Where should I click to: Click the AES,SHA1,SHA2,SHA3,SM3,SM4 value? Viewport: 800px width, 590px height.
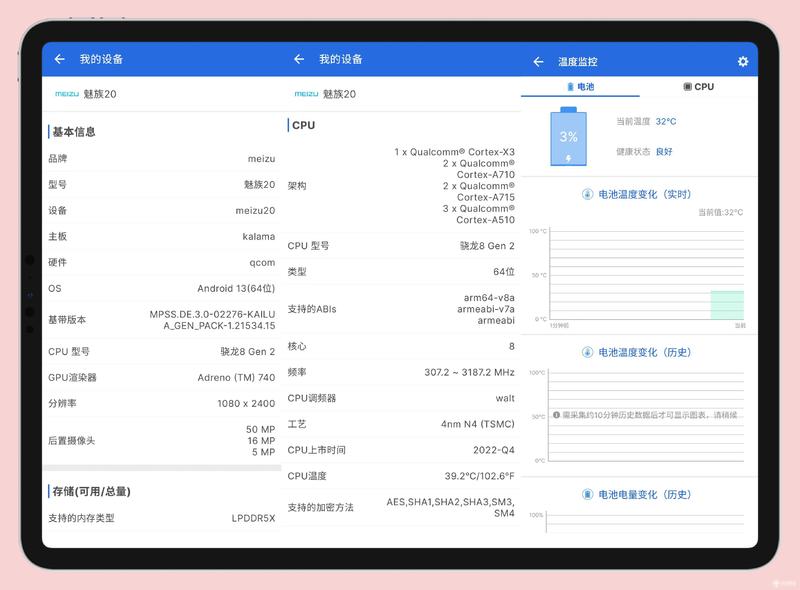coord(451,507)
